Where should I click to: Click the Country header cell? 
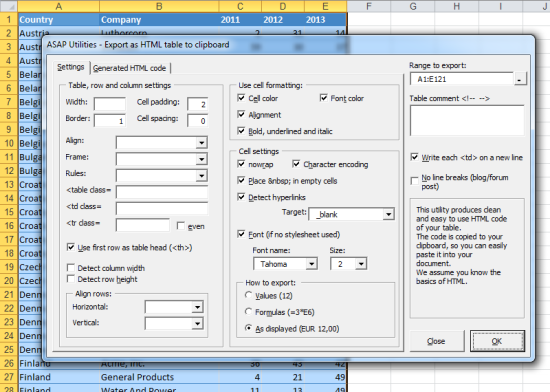(59, 20)
